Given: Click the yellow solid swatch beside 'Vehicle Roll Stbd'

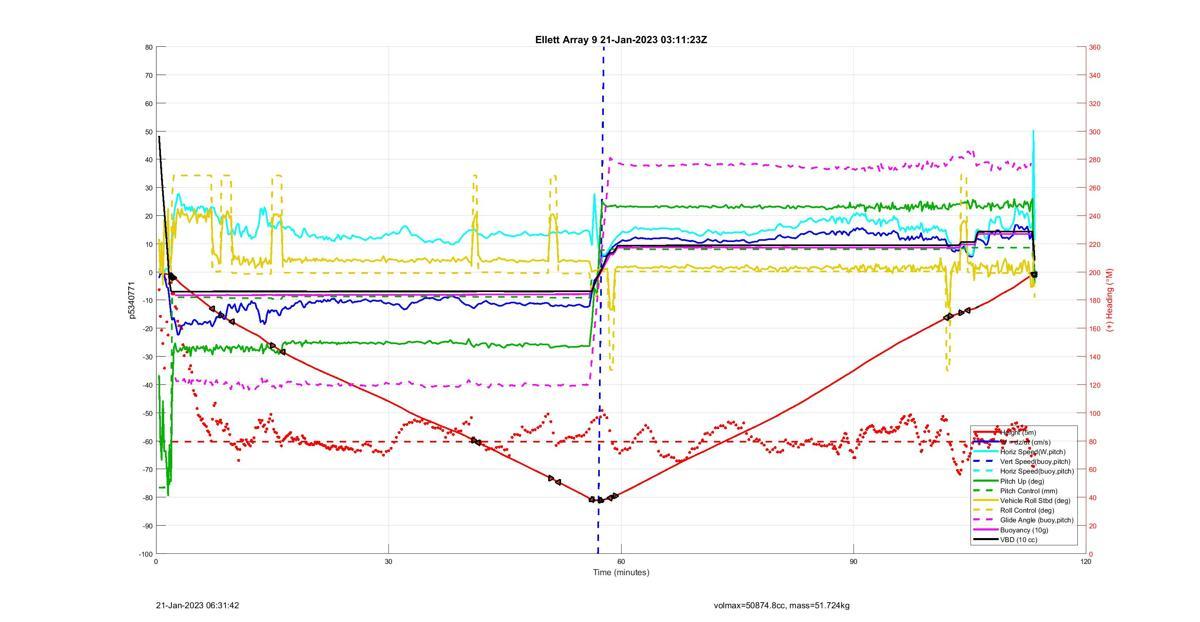Looking at the screenshot, I should click(985, 501).
